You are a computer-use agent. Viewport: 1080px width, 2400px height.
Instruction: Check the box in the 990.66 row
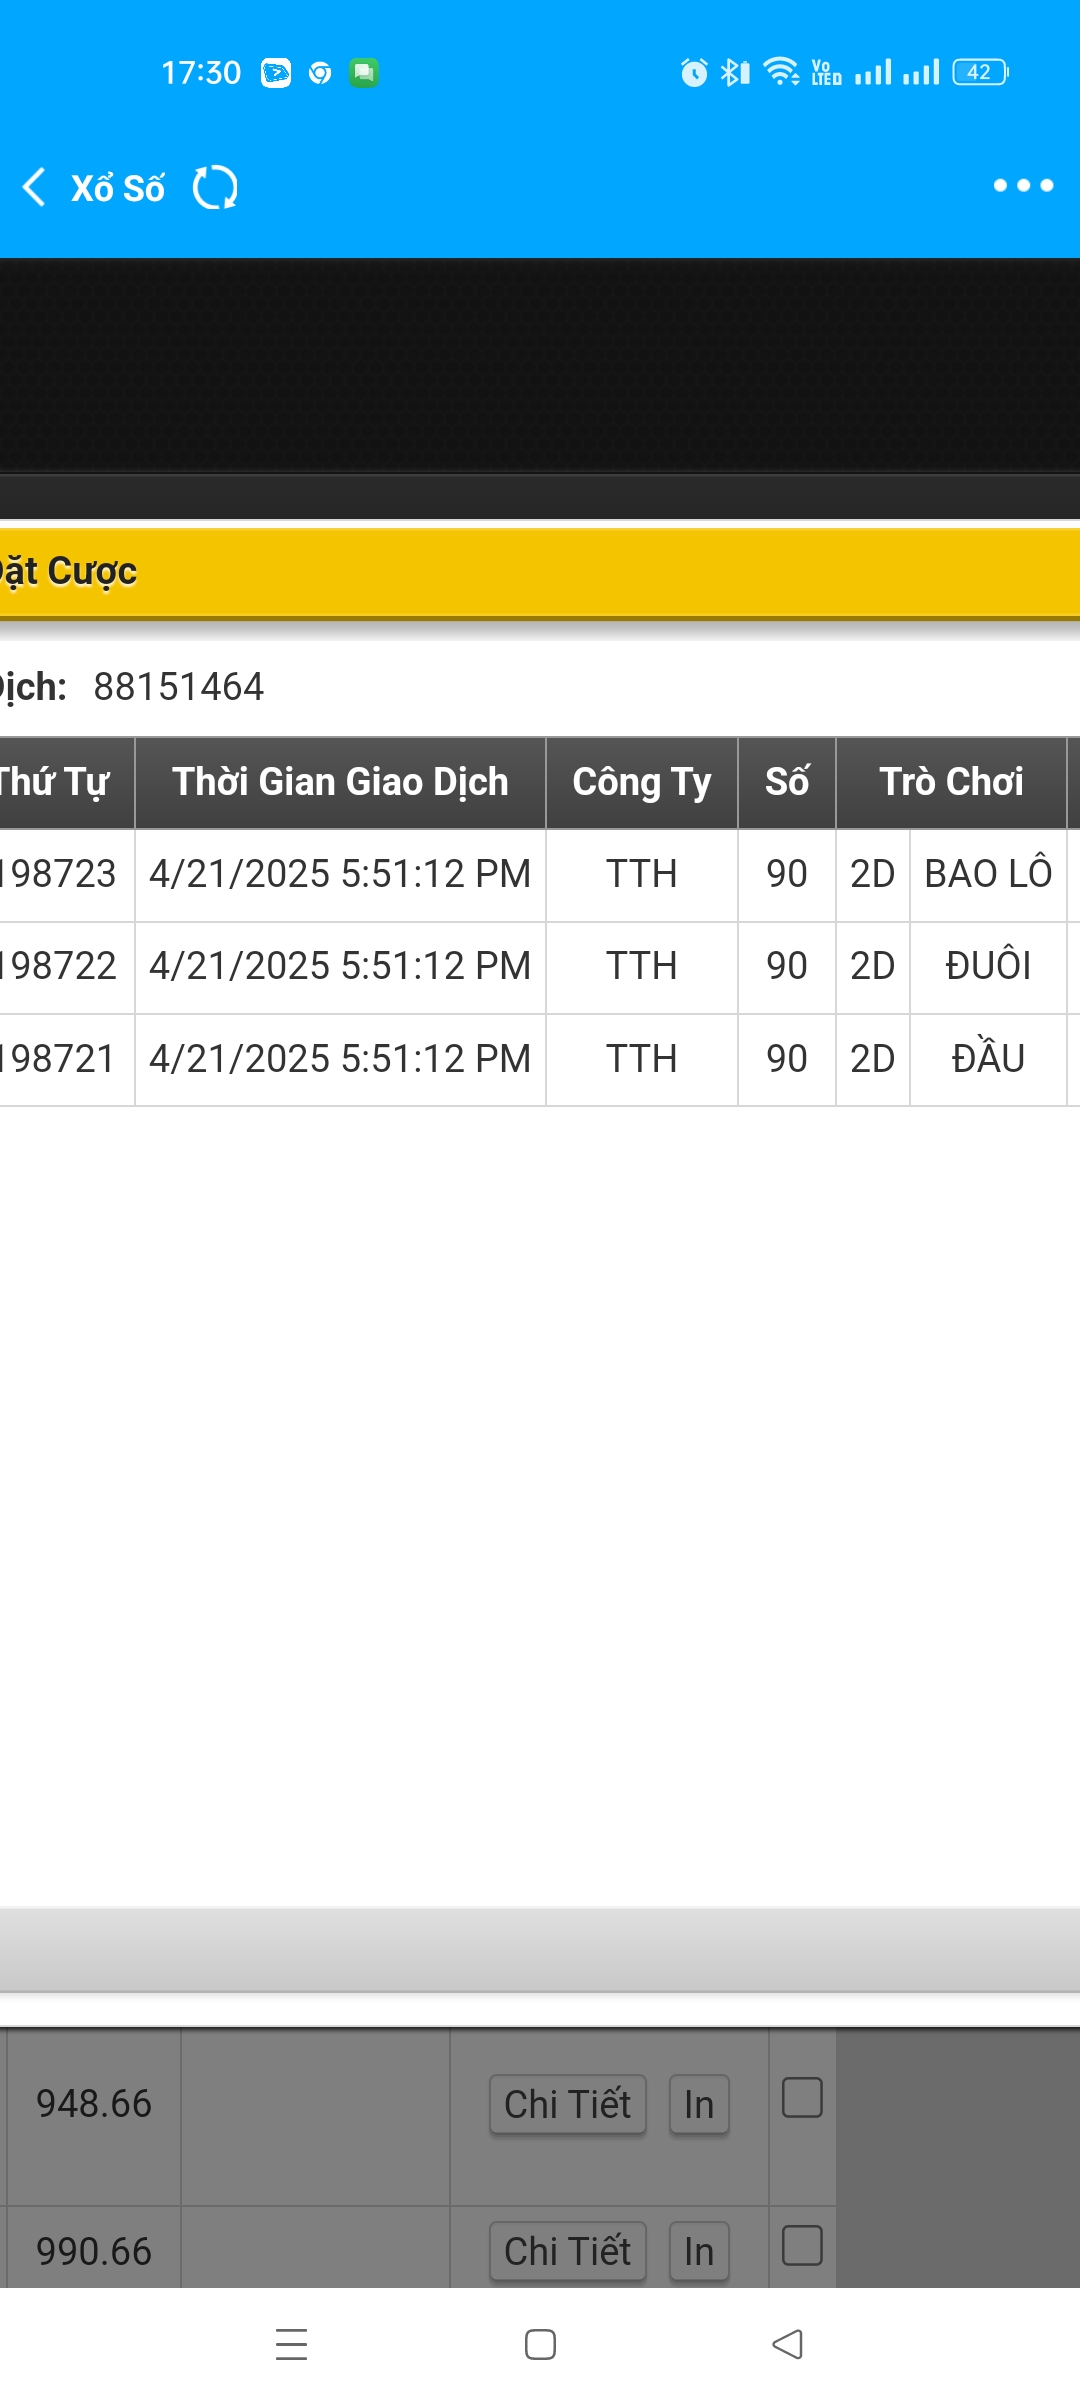[802, 2245]
